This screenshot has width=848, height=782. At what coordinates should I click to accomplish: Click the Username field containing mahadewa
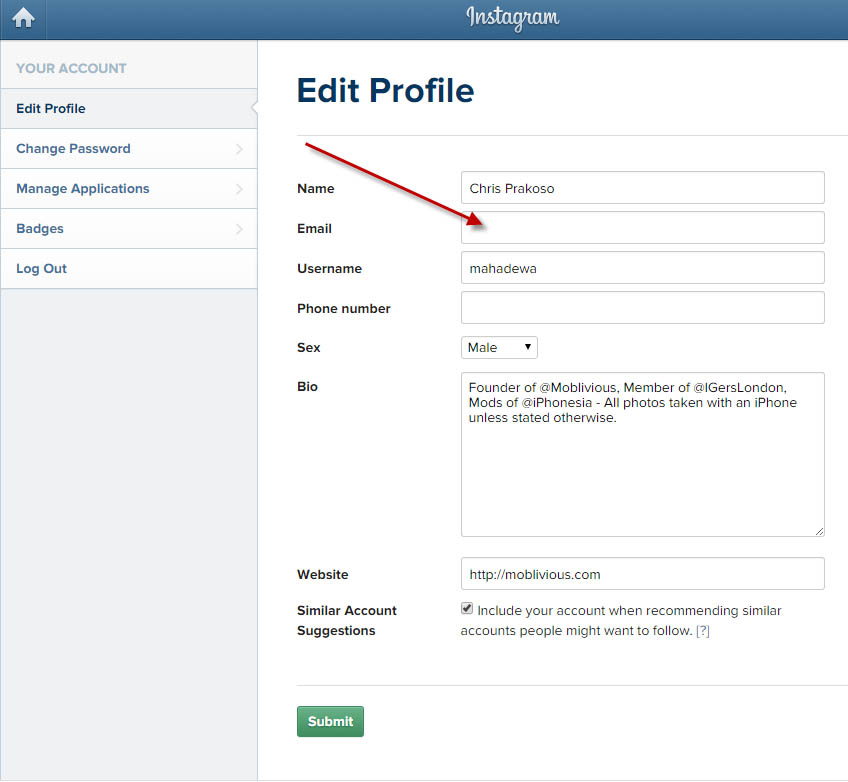tap(642, 268)
